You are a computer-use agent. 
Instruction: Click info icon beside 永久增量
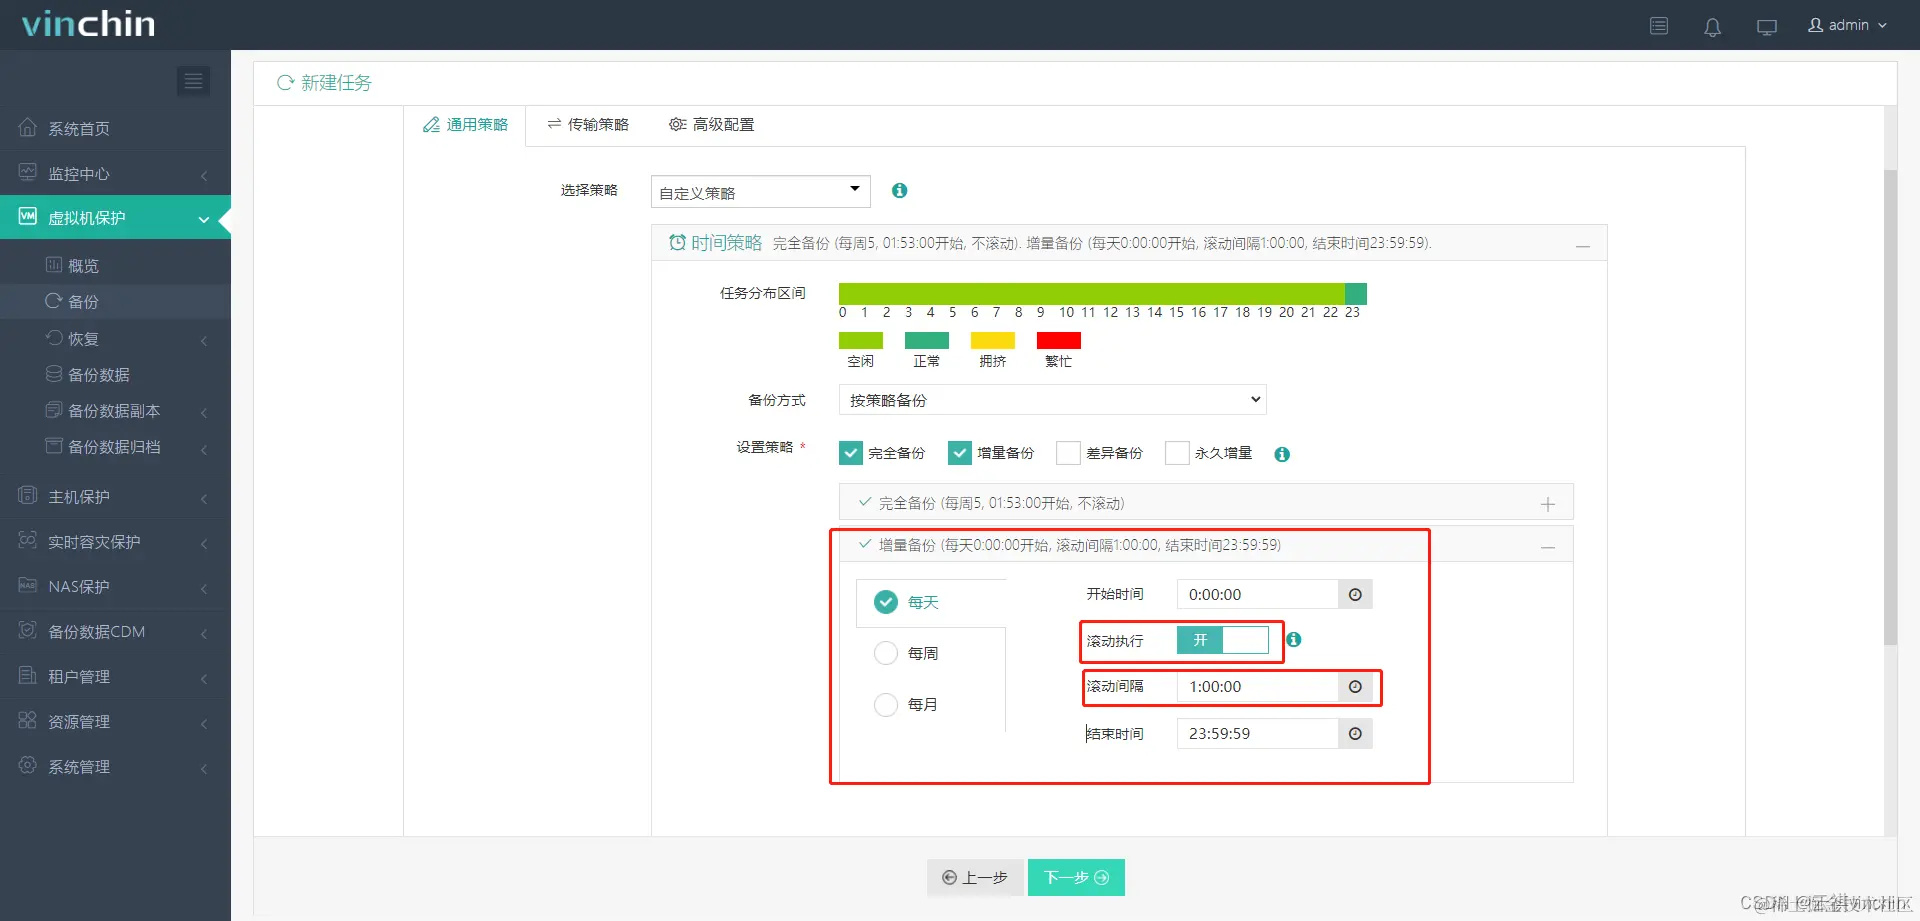click(1282, 454)
